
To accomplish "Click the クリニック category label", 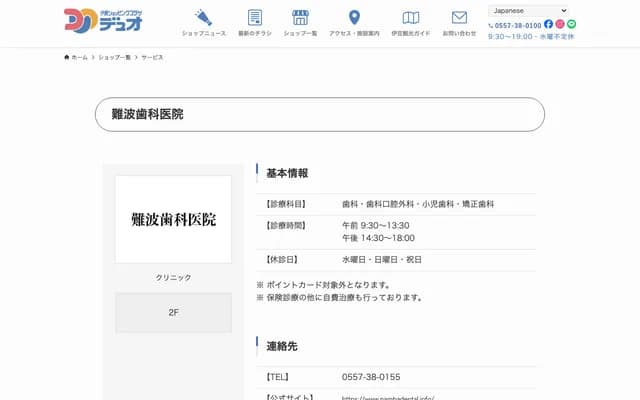I will click(173, 278).
